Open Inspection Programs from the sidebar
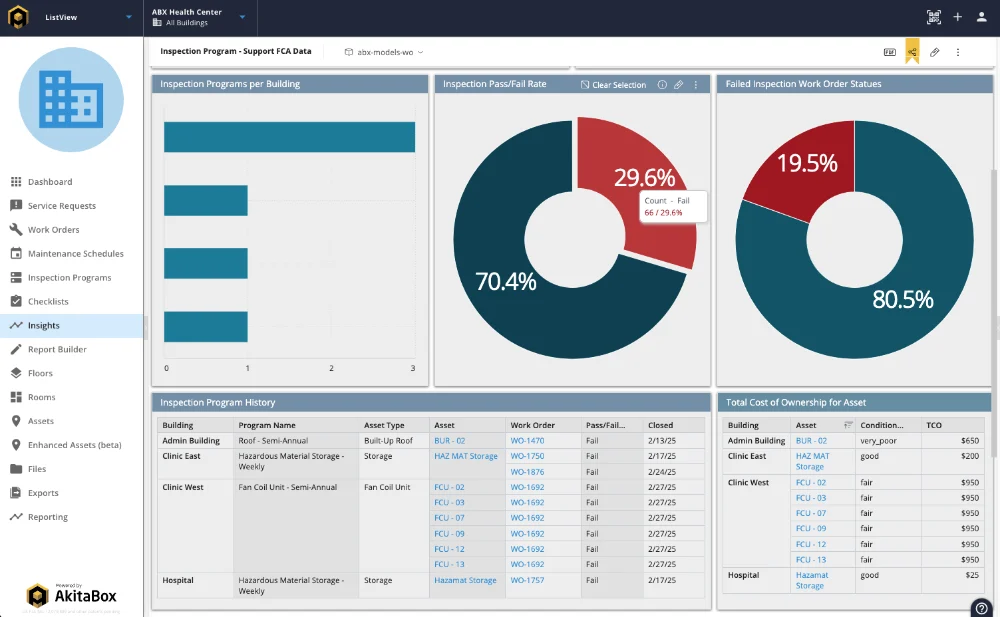The width and height of the screenshot is (1000, 617). [69, 278]
